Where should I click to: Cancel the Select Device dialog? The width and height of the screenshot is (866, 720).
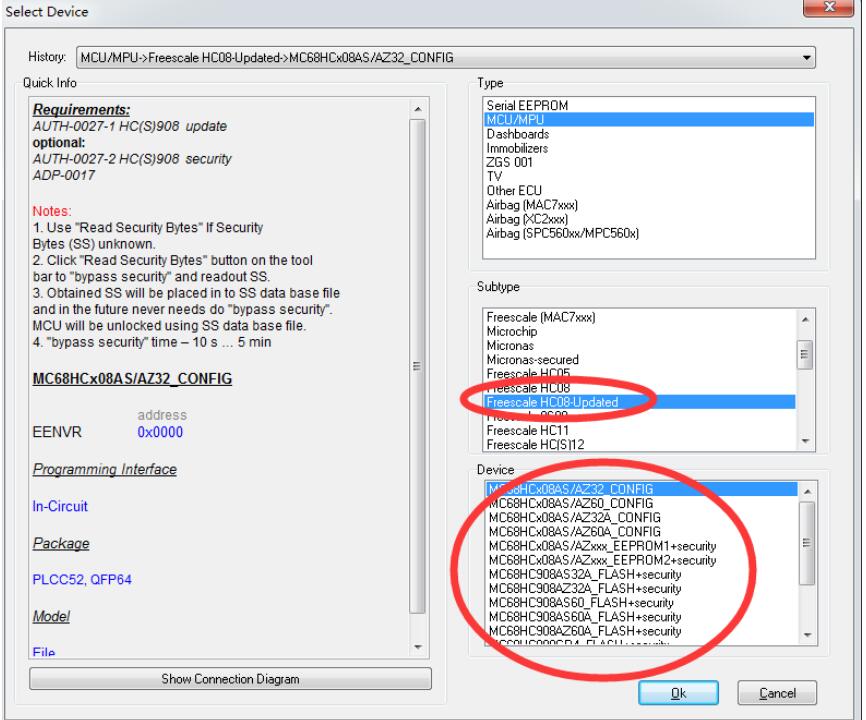(777, 693)
